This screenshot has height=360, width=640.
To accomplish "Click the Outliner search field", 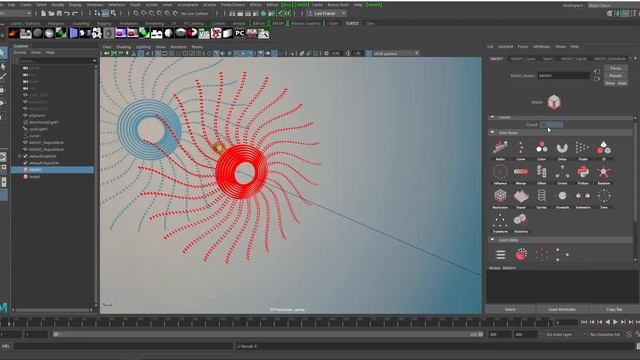I will pyautogui.click(x=56, y=61).
